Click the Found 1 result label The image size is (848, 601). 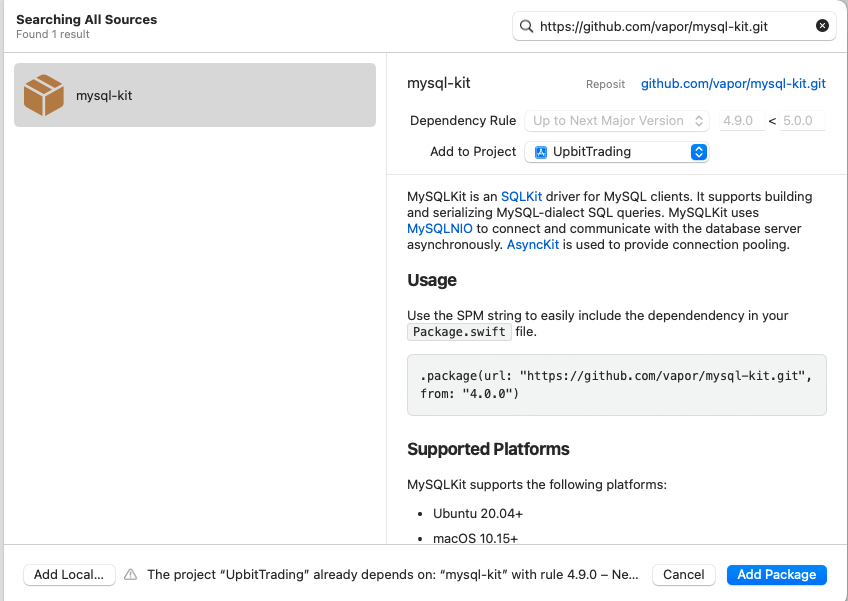[x=53, y=34]
